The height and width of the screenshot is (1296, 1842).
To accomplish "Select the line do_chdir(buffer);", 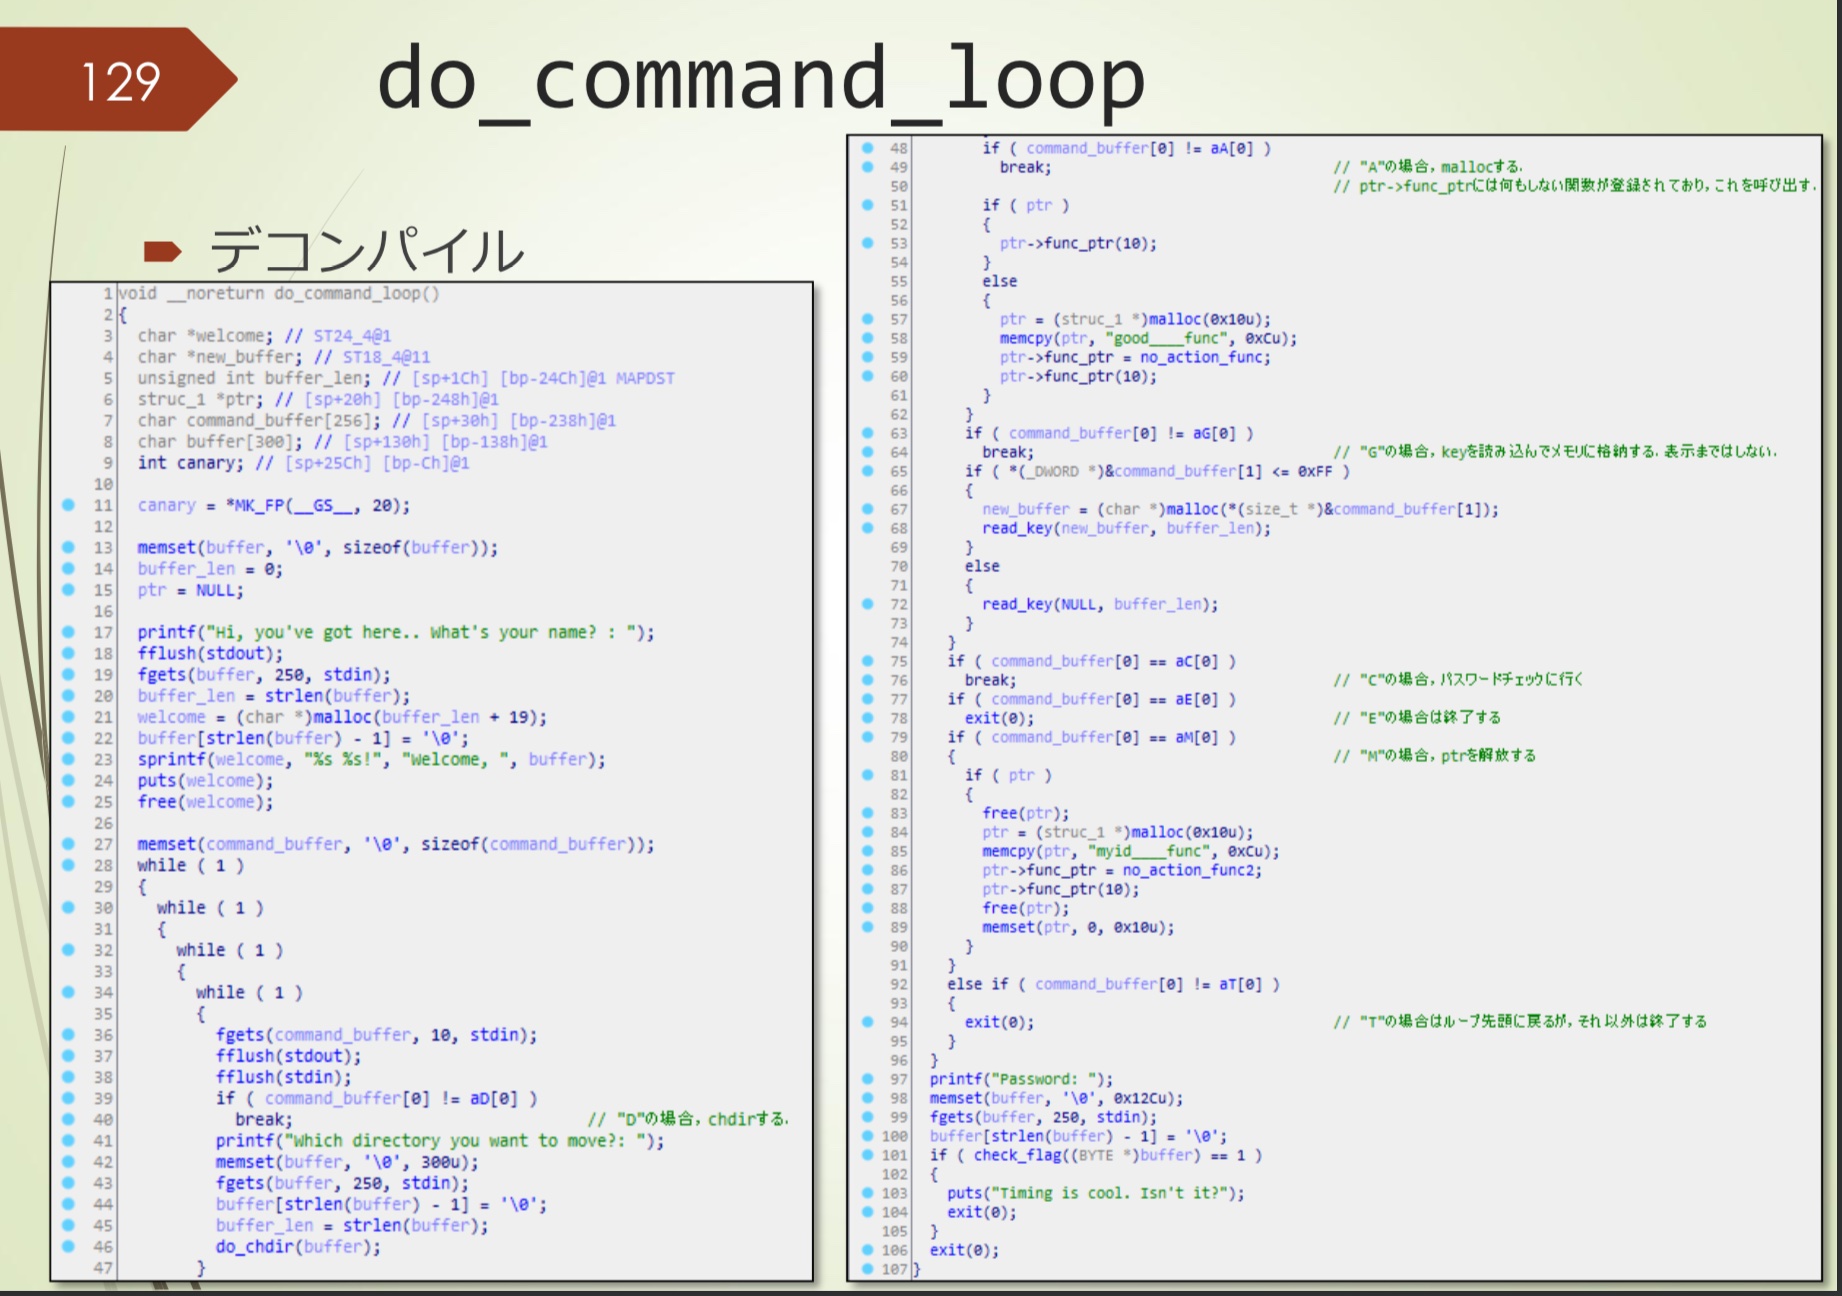I will click(x=298, y=1246).
